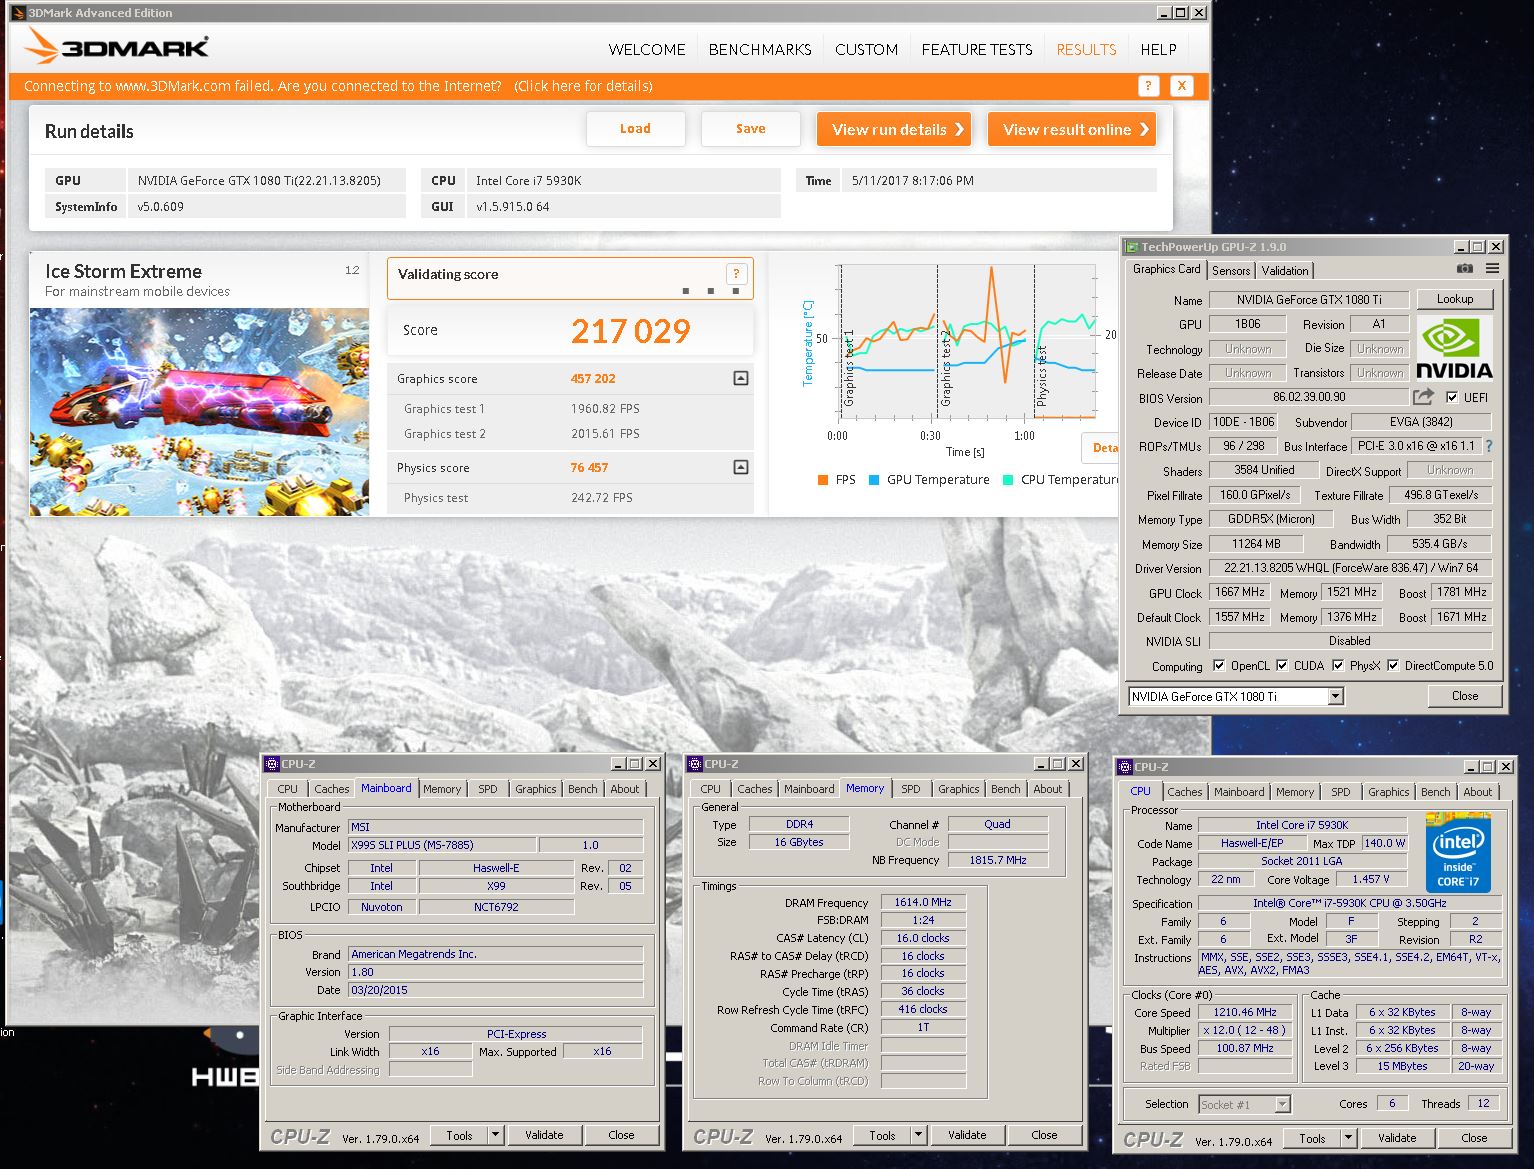Collapse the Physics score section
Screen dimensions: 1534x1169
point(741,467)
